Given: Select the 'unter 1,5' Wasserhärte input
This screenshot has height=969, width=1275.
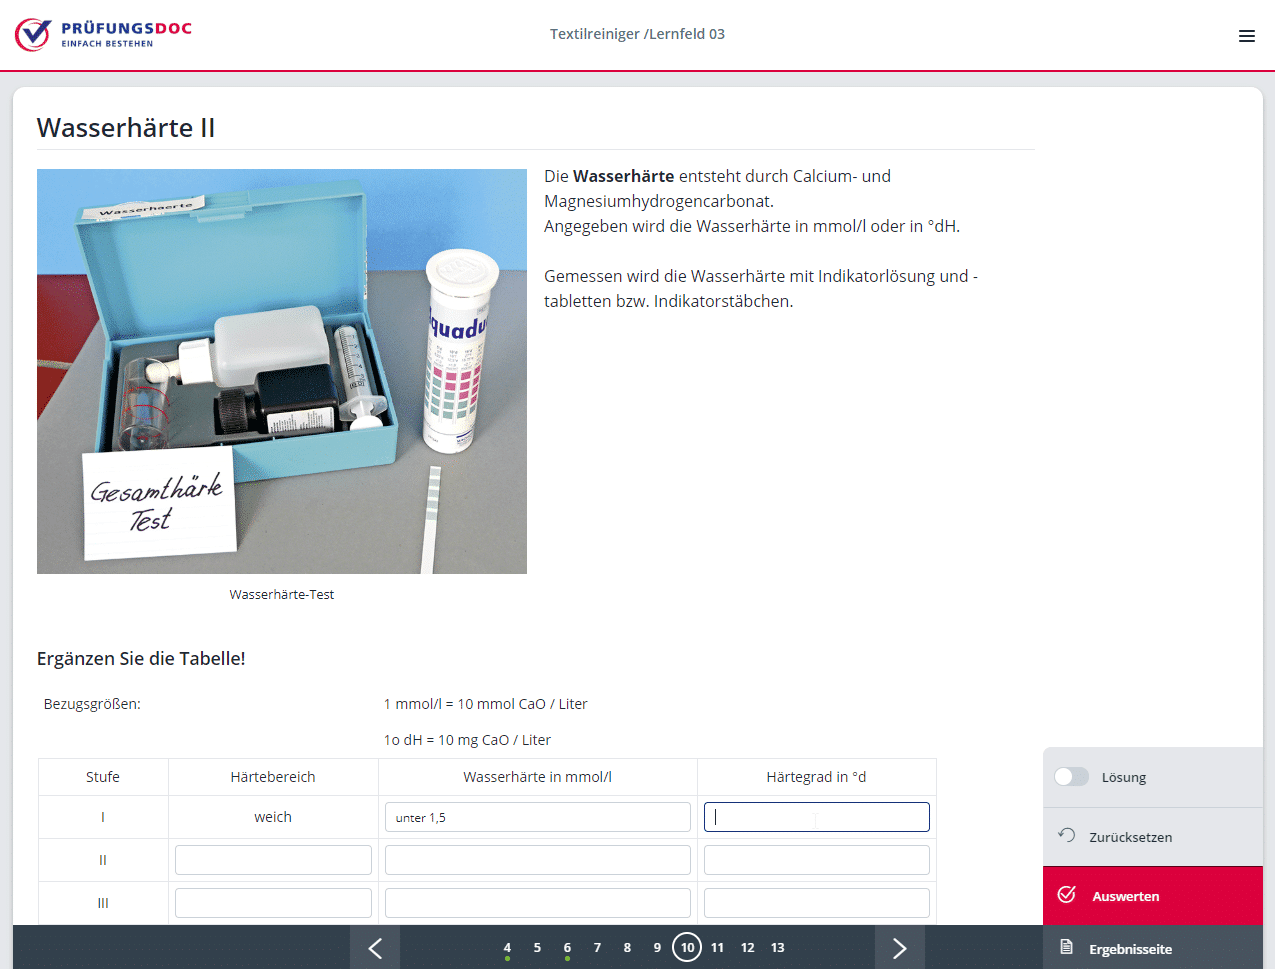Looking at the screenshot, I should [x=537, y=817].
